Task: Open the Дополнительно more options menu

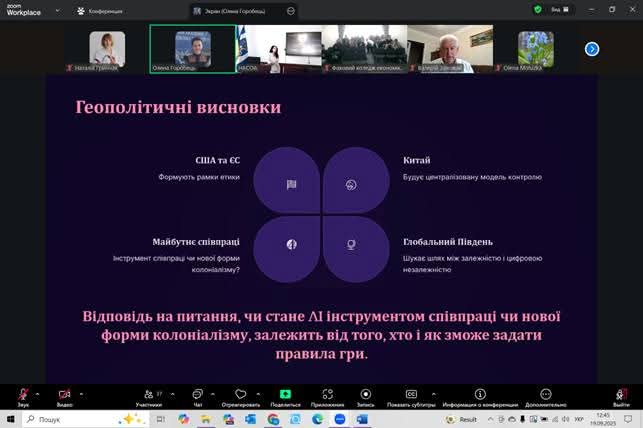Action: coord(545,395)
